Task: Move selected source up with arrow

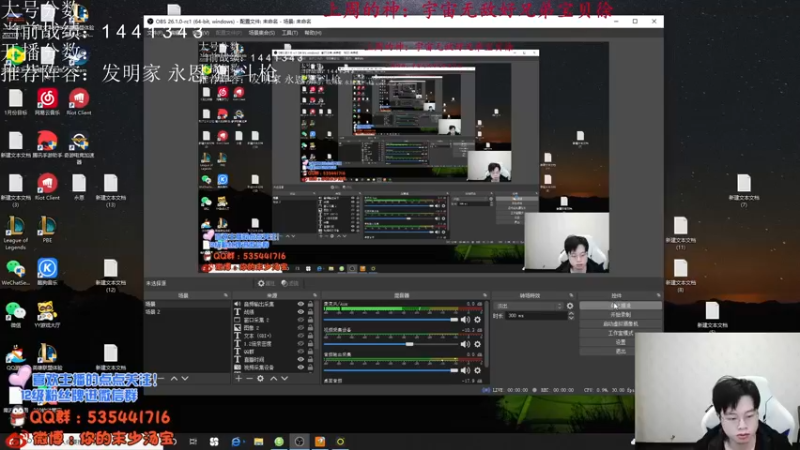Action: 273,379
